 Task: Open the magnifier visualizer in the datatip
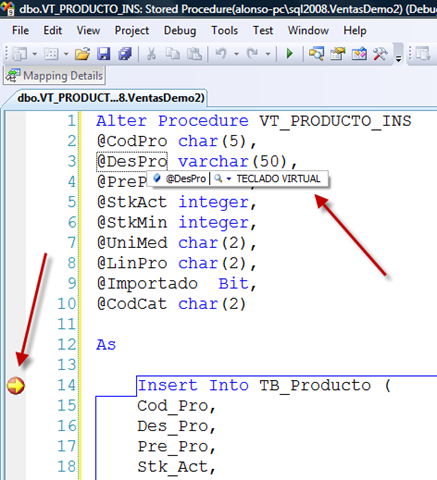(x=218, y=179)
